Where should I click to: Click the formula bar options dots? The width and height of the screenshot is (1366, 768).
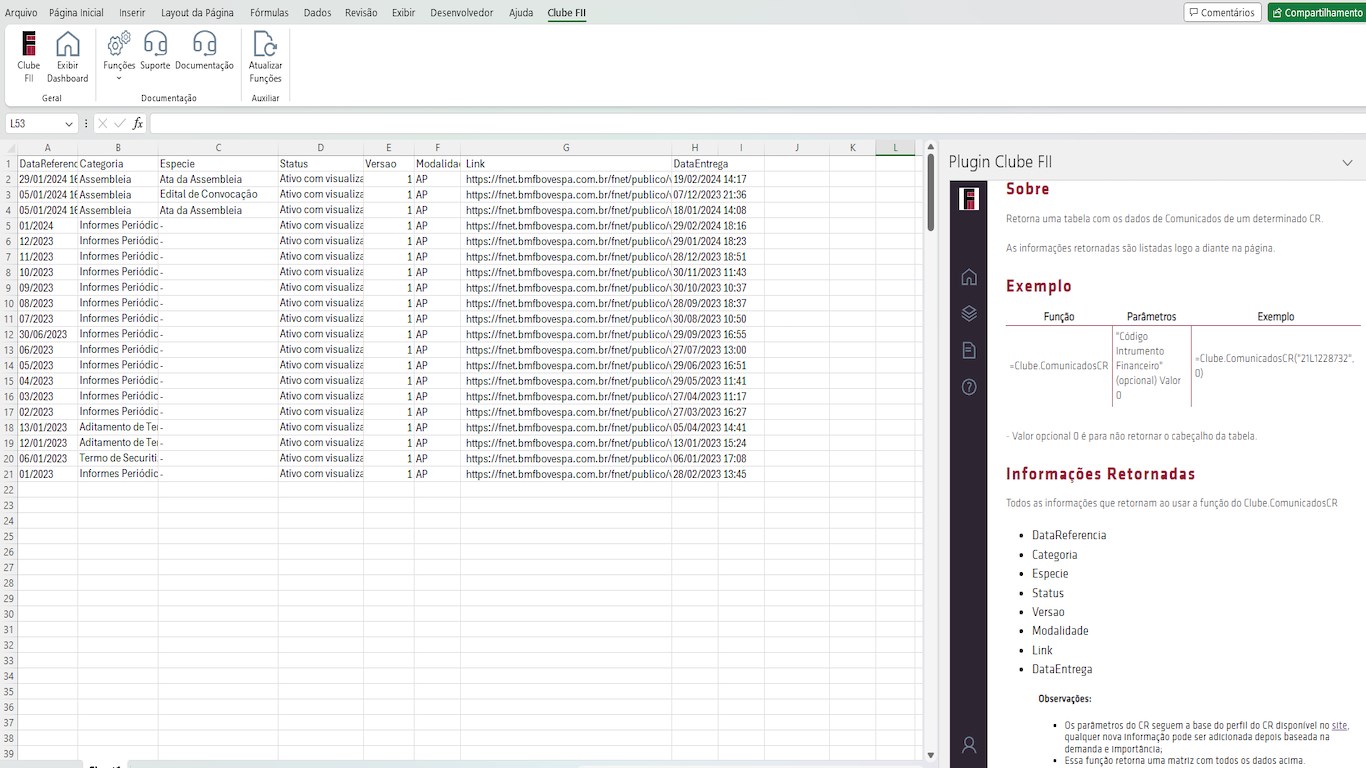86,123
